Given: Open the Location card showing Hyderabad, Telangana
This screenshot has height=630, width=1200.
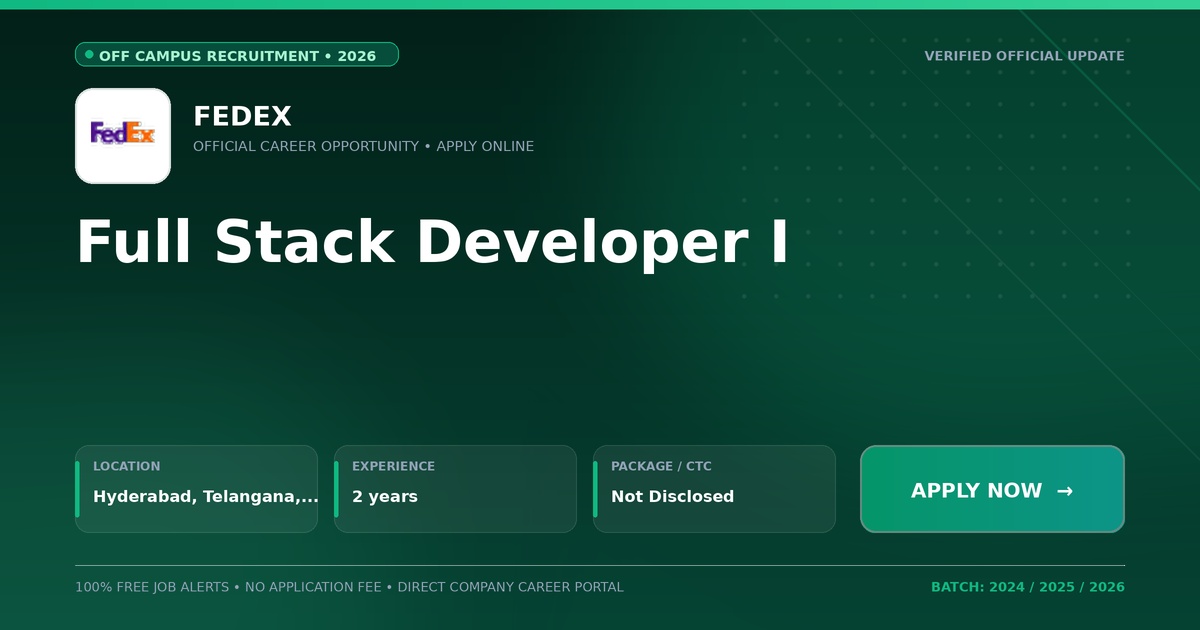Looking at the screenshot, I should 196,489.
